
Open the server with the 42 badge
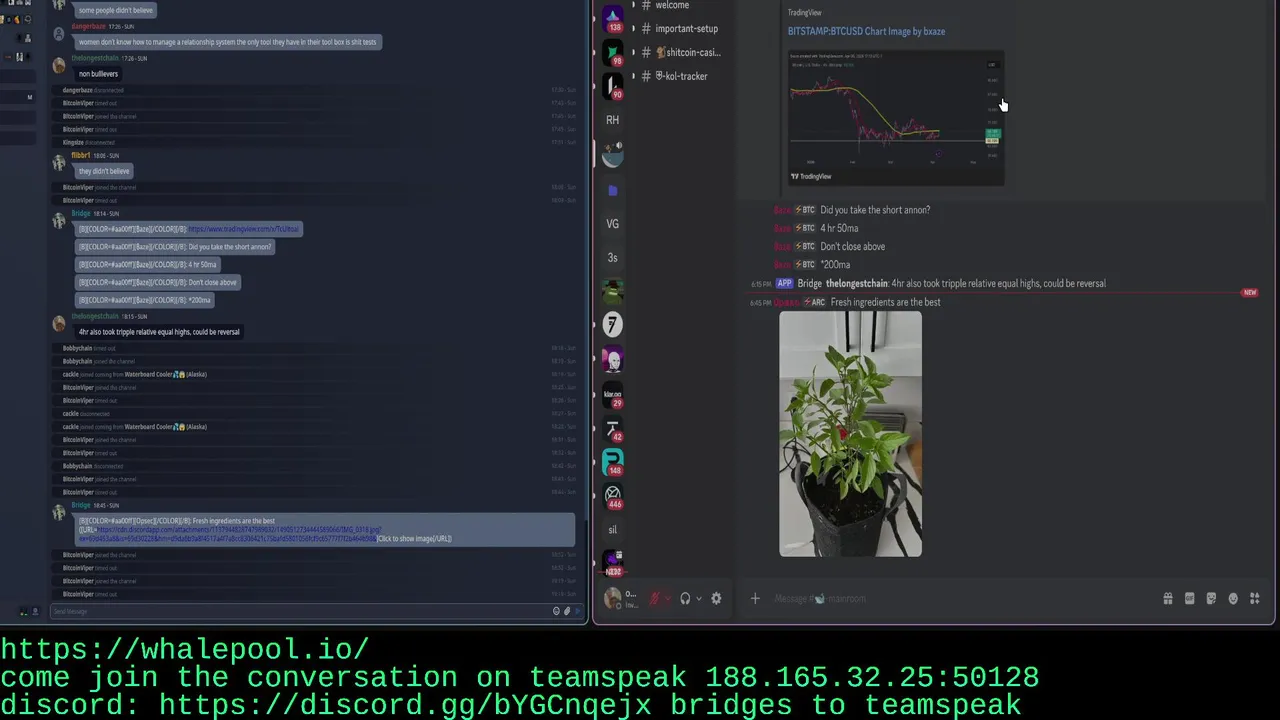613,429
